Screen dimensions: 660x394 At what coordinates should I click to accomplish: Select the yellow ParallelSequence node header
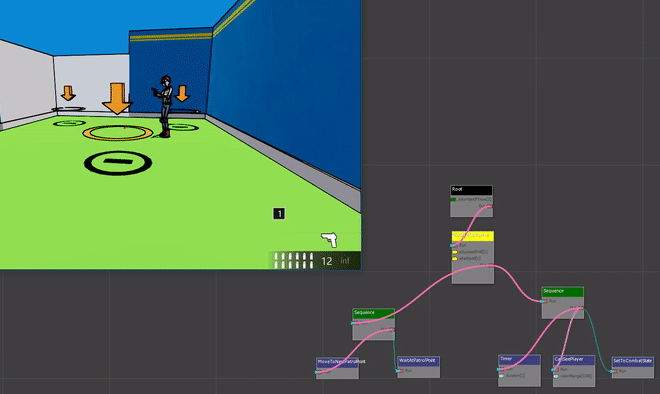tap(473, 236)
